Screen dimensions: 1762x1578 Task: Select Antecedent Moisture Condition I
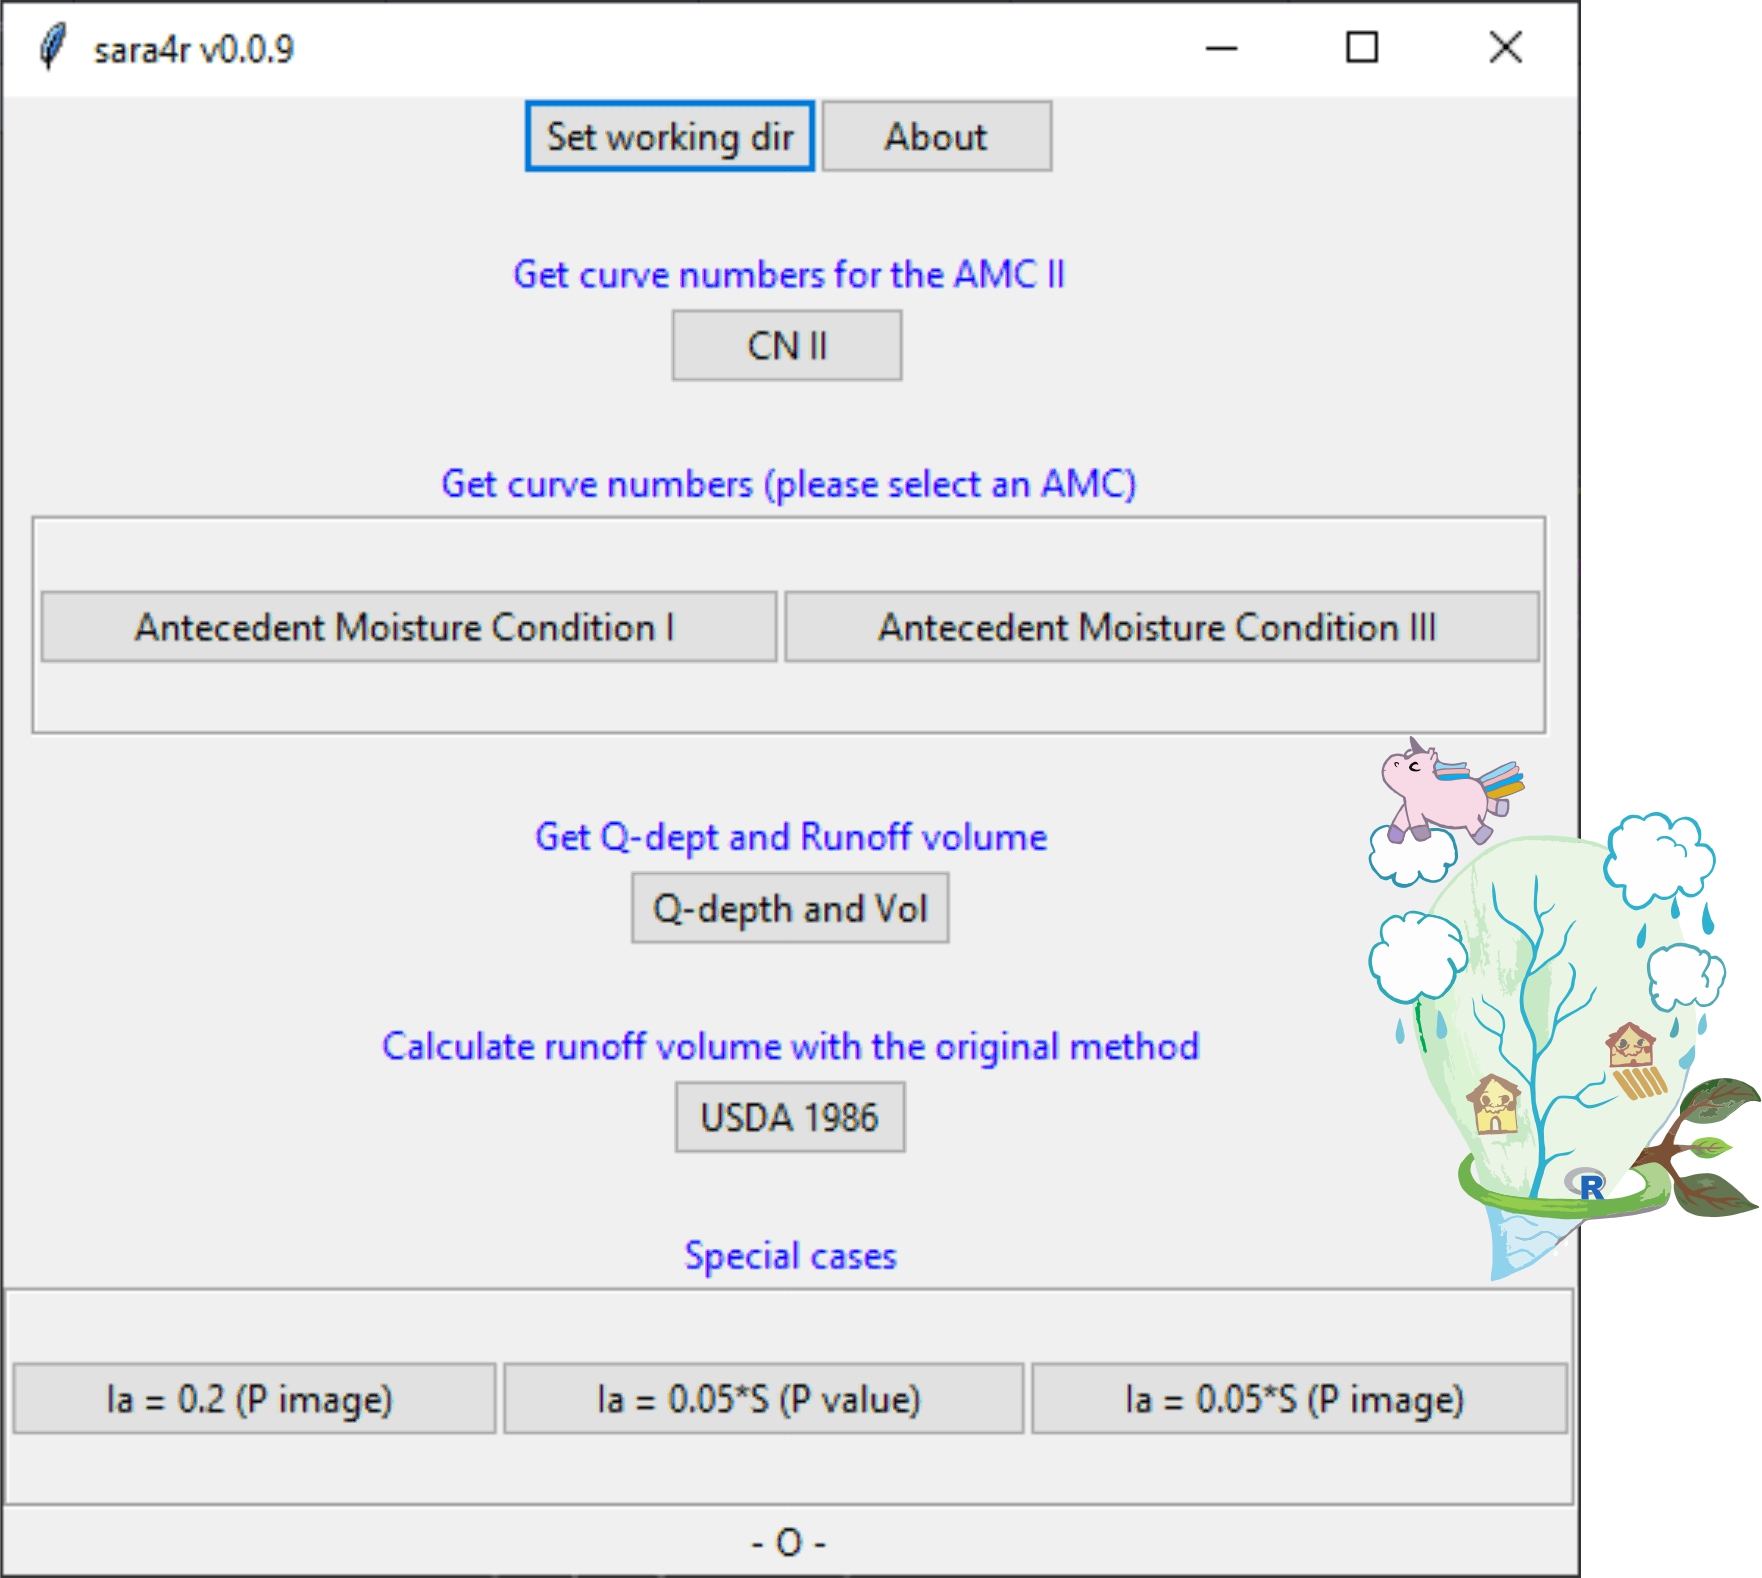[x=408, y=627]
